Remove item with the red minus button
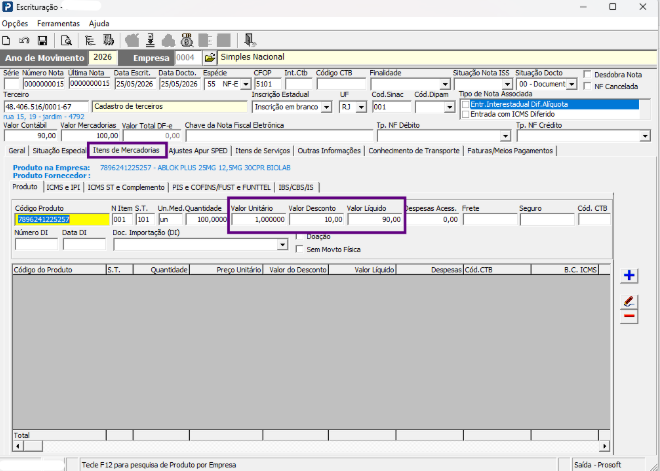The width and height of the screenshot is (660, 471). (629, 316)
